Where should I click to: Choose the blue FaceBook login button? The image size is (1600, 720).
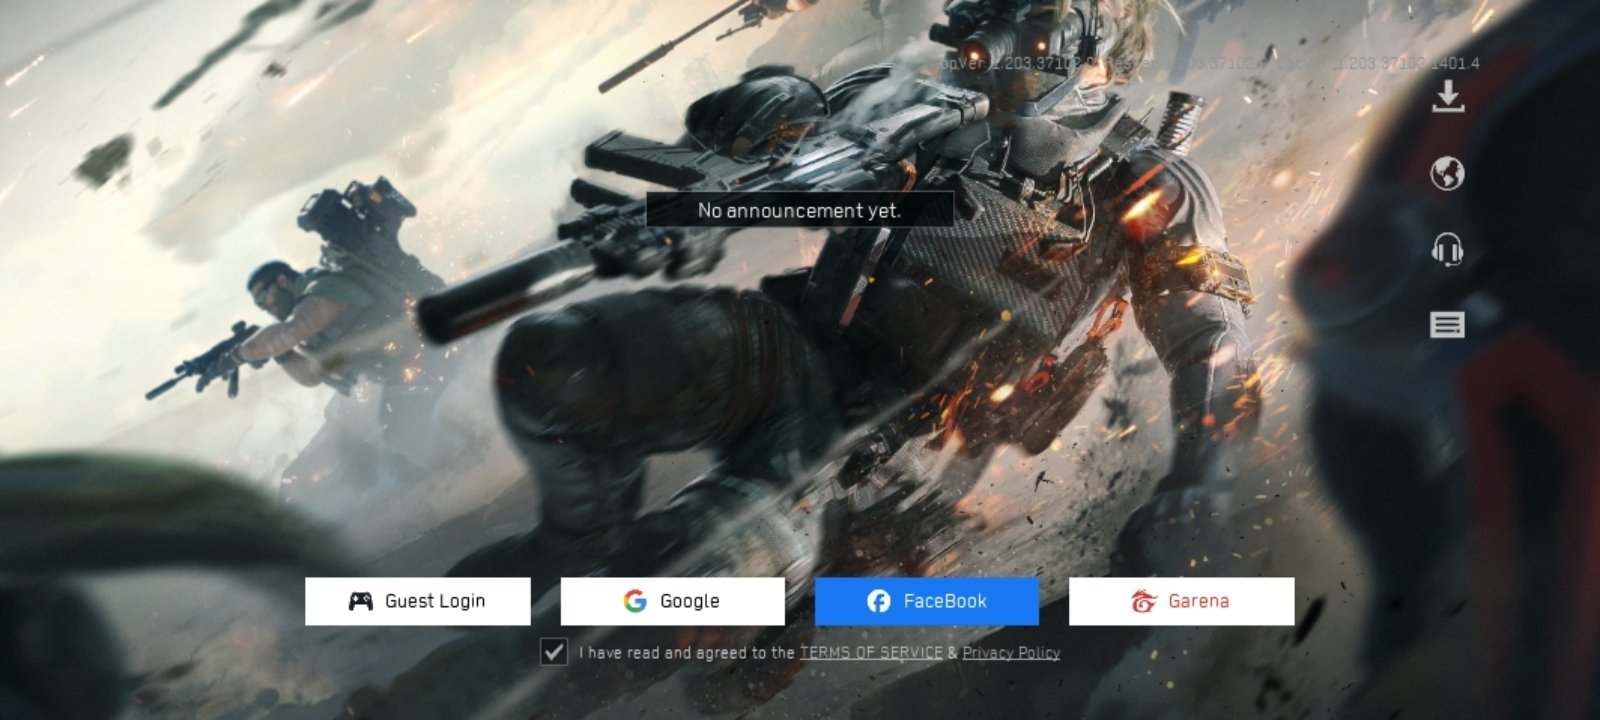(927, 601)
